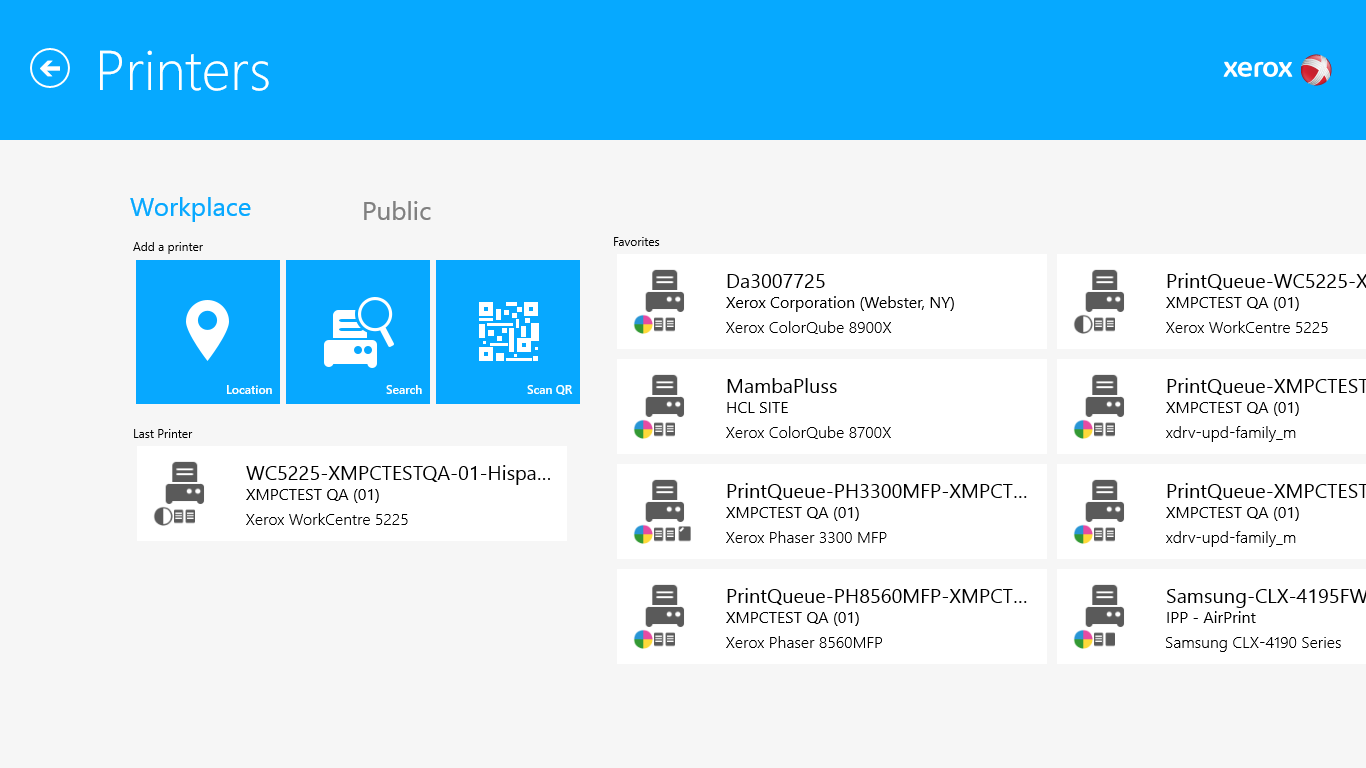Select the Samsung-CLX-4195FW AirPrint printer

click(1210, 616)
